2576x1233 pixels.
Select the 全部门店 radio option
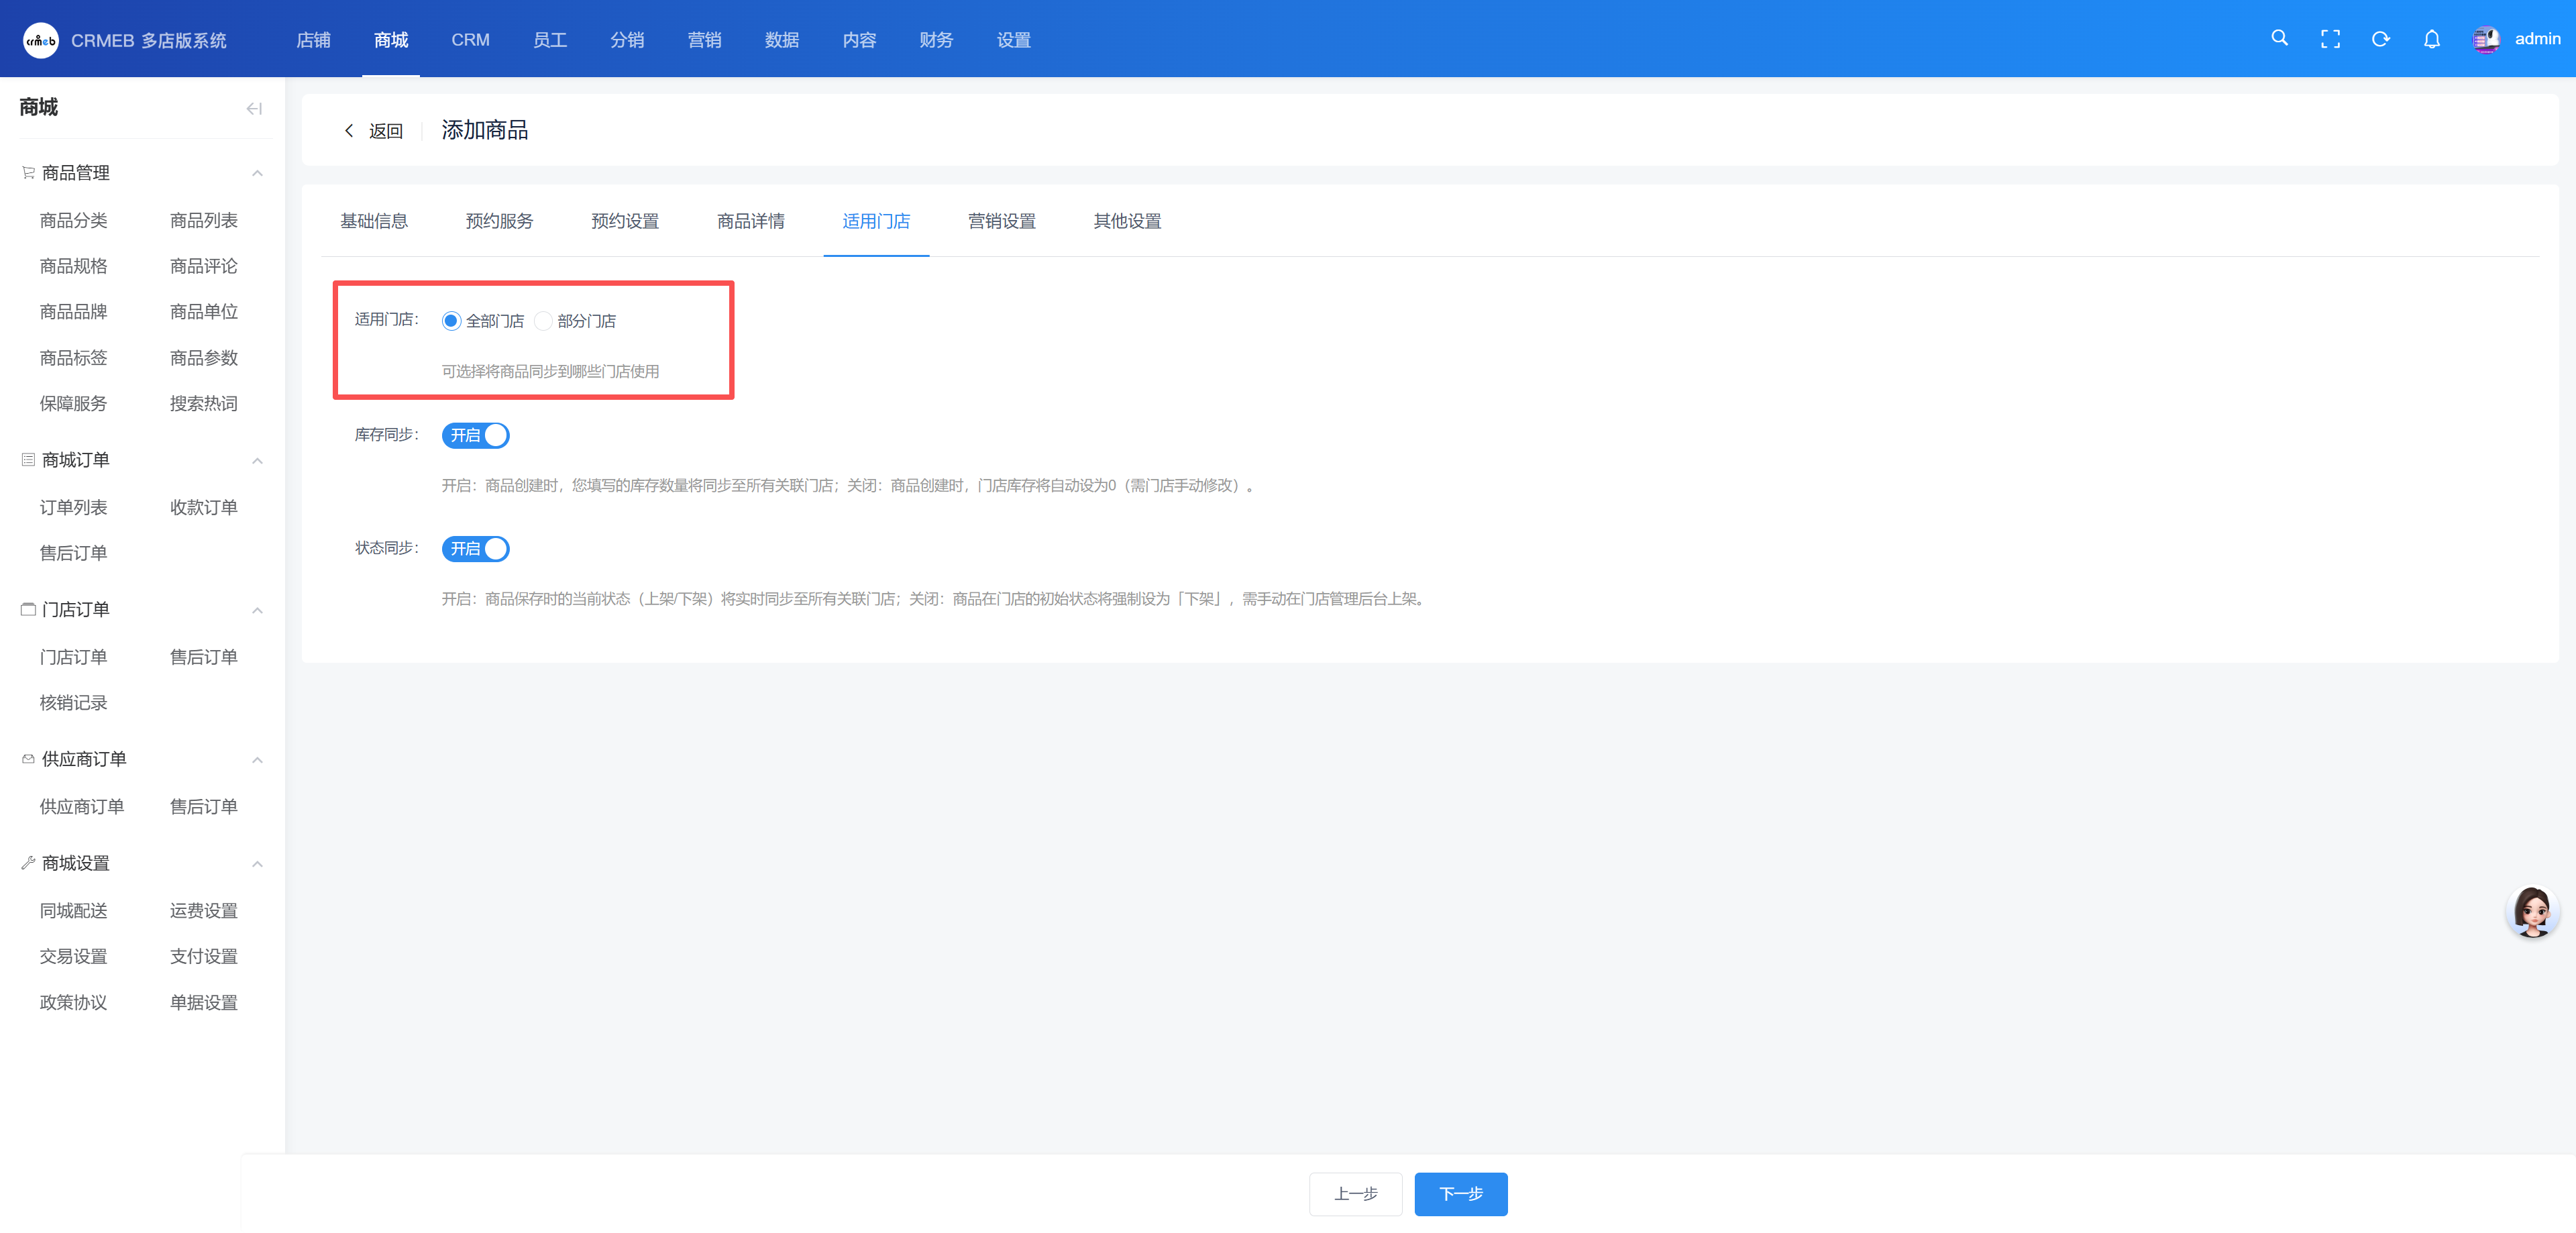[451, 321]
